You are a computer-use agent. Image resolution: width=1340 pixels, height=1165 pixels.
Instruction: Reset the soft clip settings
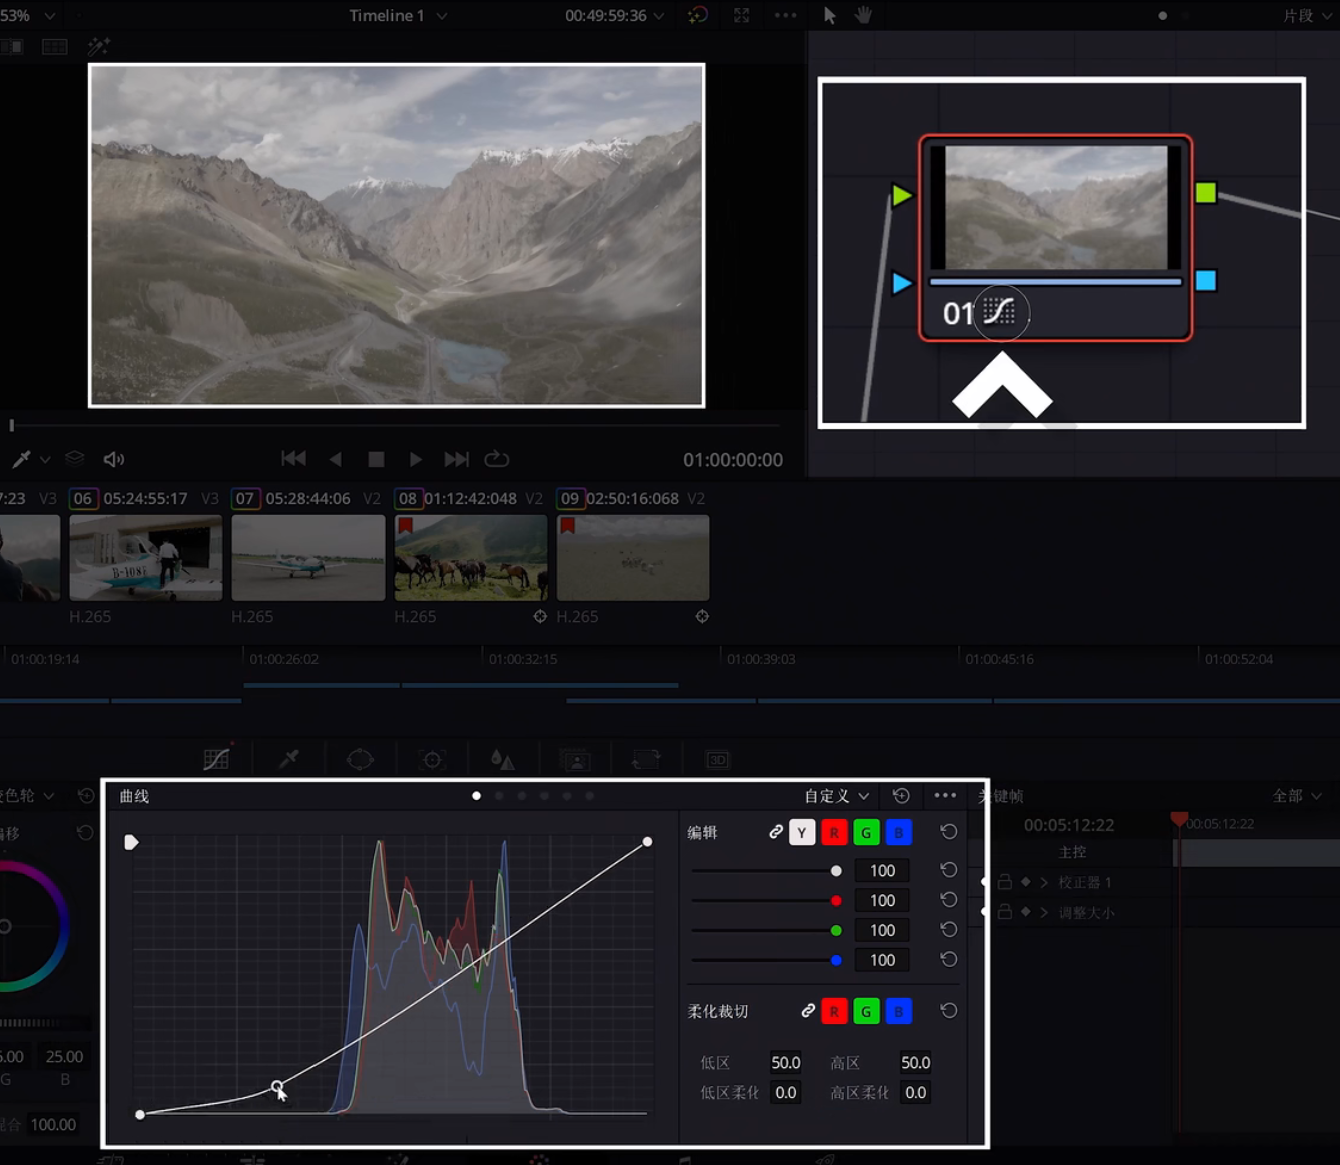click(949, 1011)
